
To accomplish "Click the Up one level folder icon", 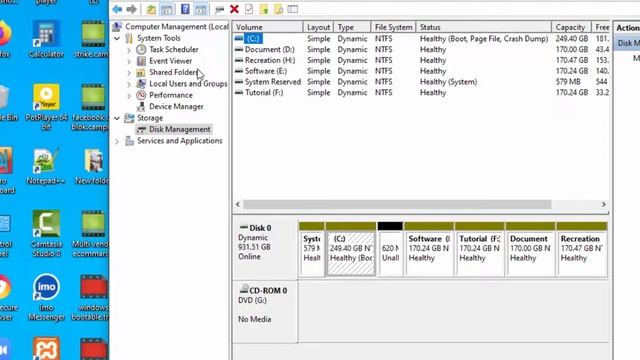I will 151,9.
